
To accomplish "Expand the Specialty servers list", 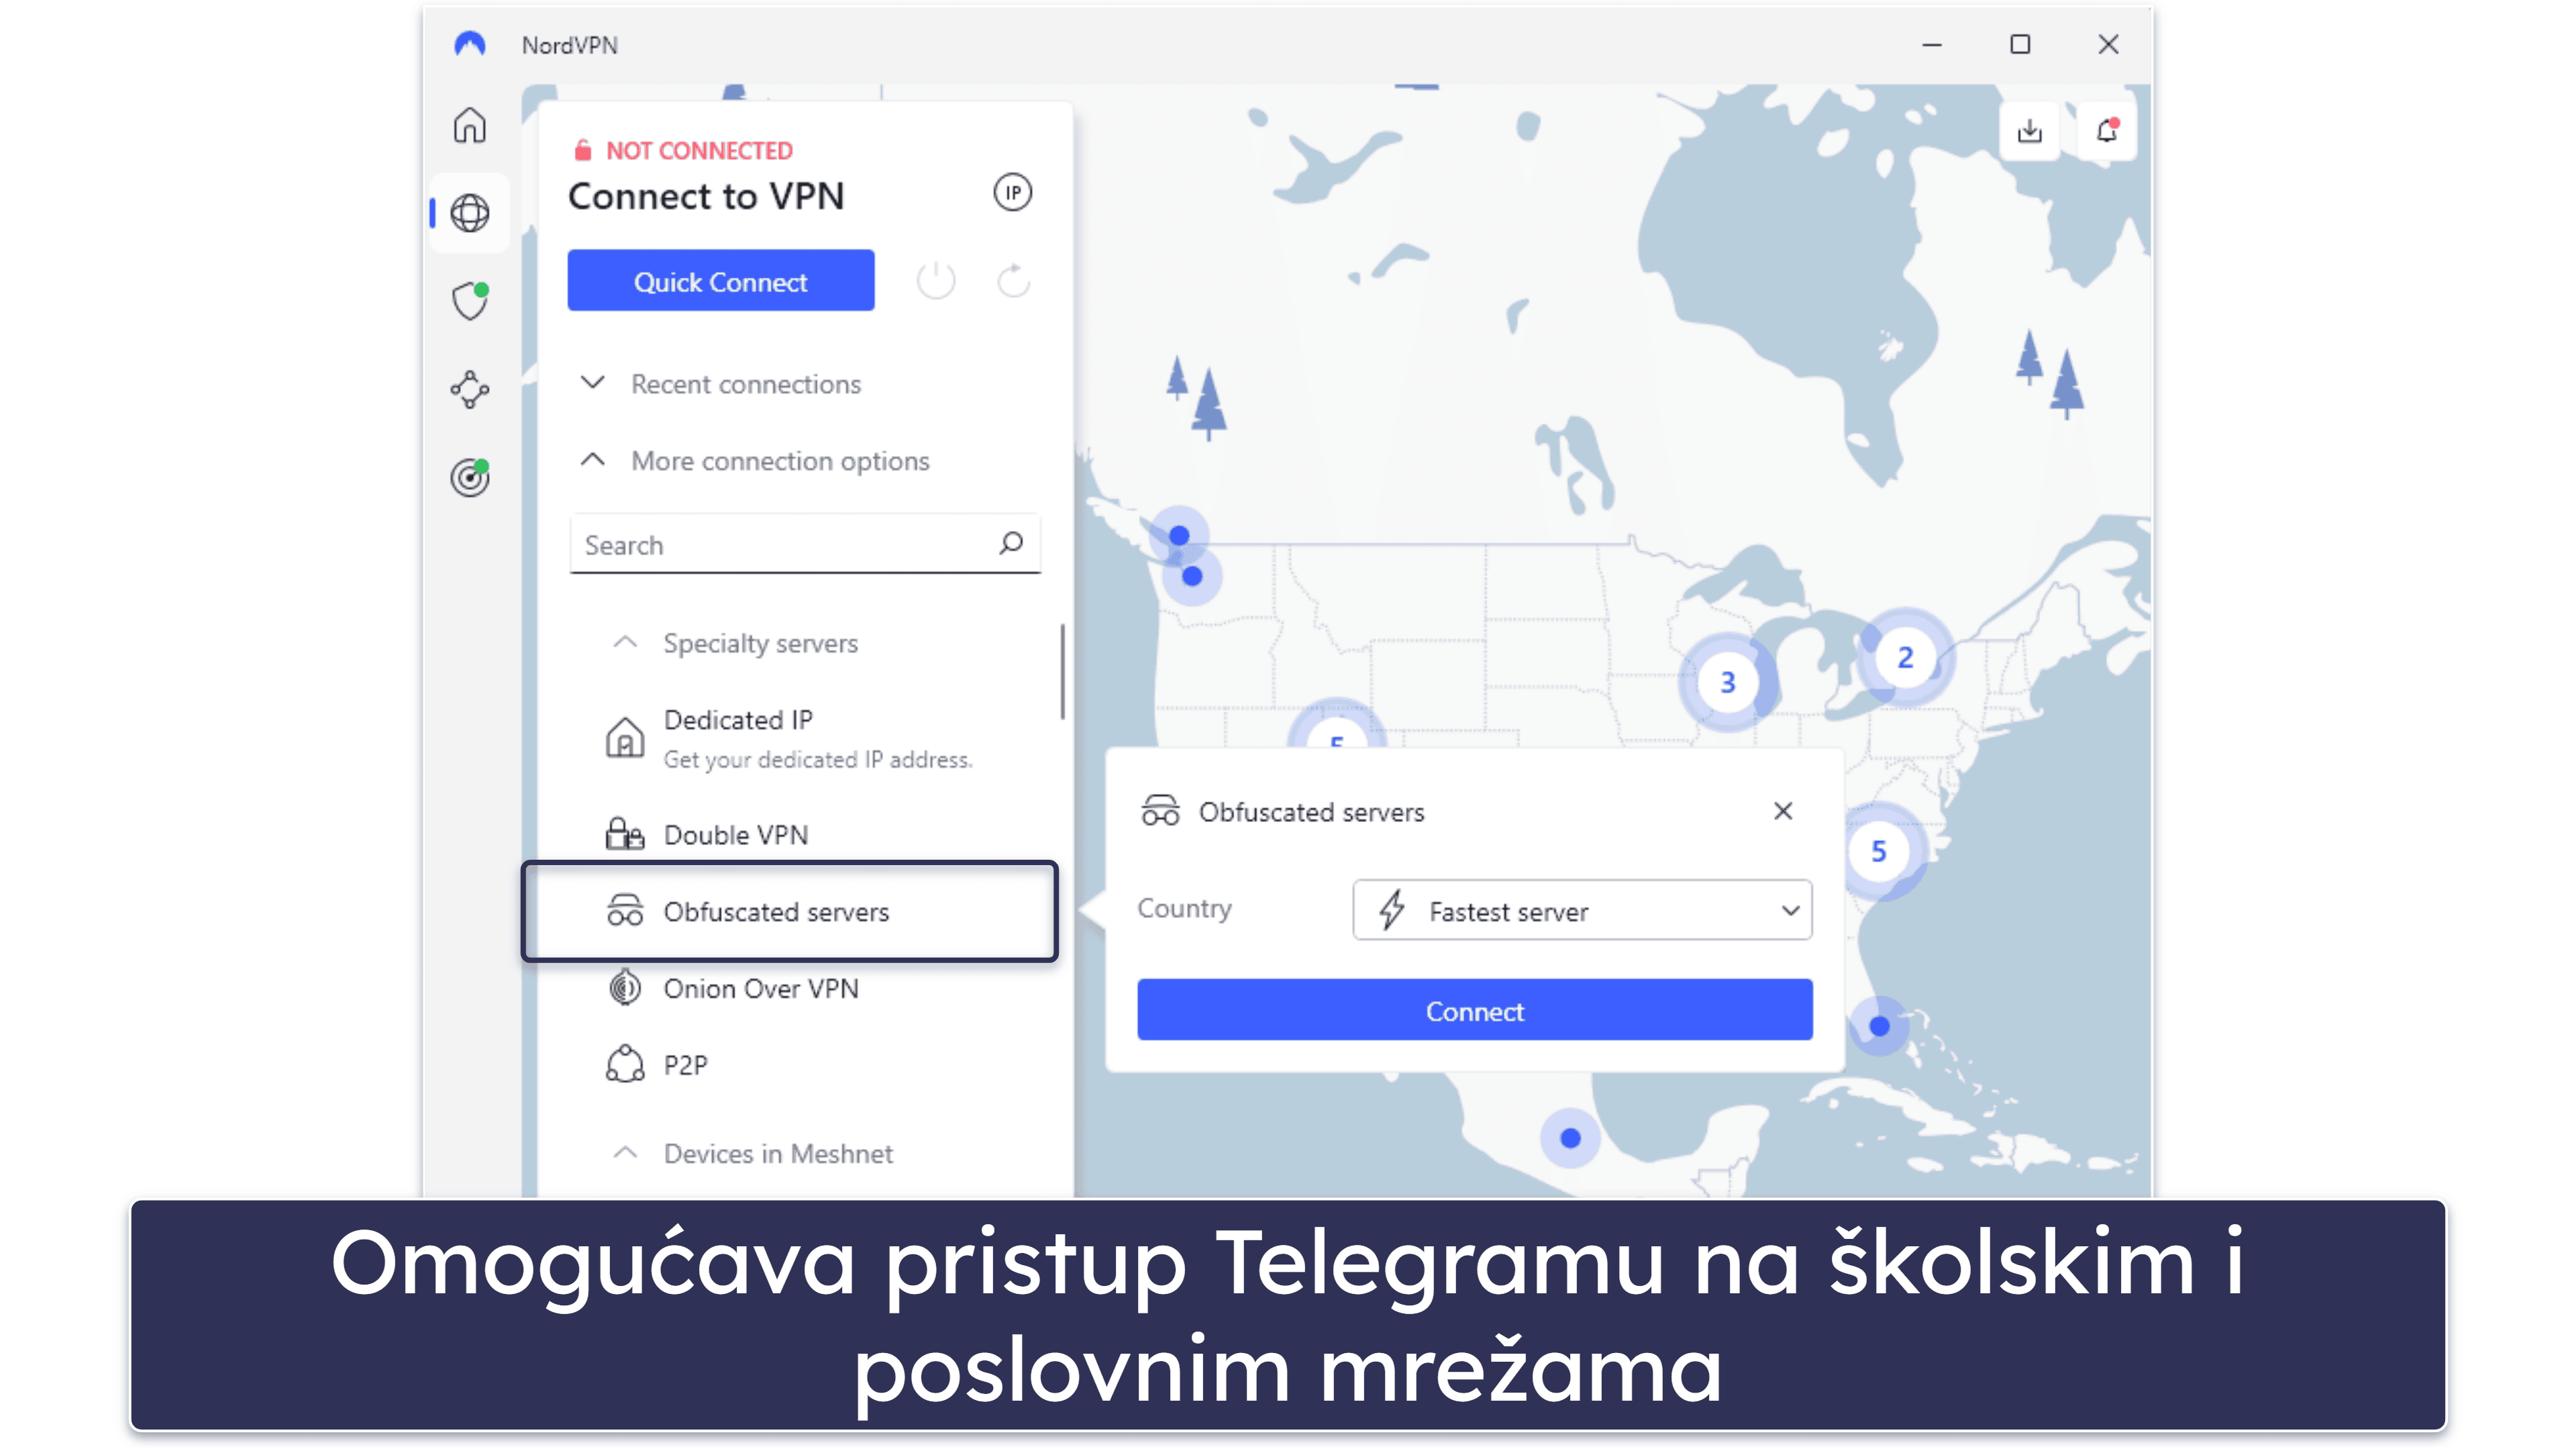I will tap(762, 640).
